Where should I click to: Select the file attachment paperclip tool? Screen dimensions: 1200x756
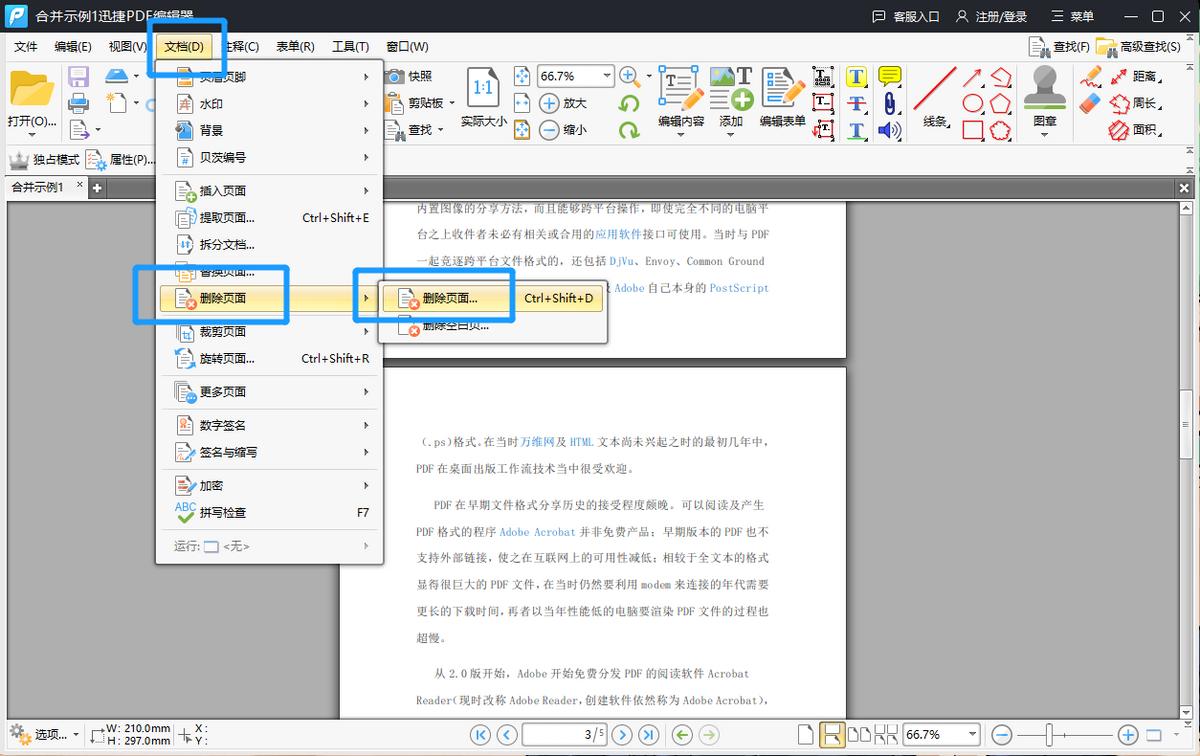pos(889,104)
